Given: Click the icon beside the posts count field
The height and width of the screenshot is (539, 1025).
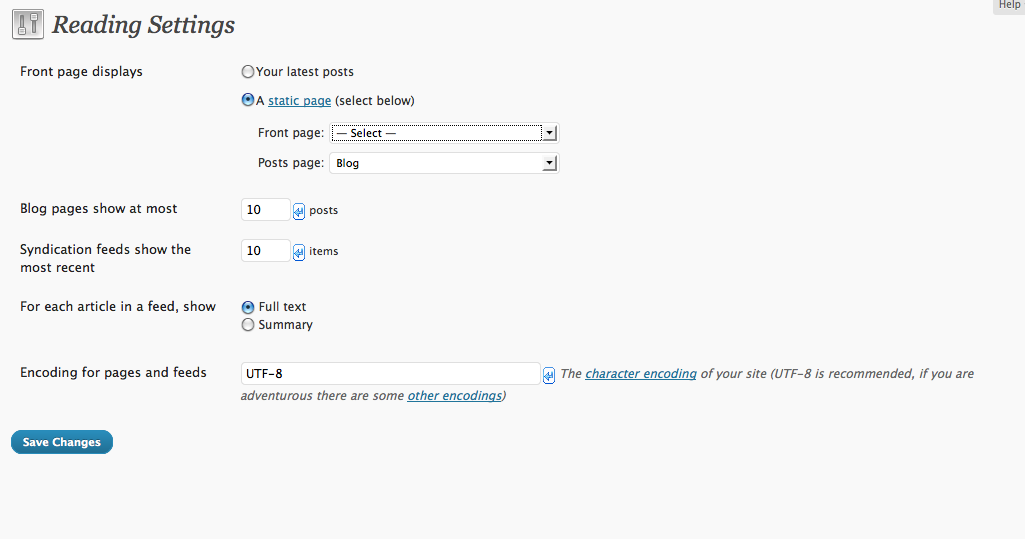Looking at the screenshot, I should (299, 211).
